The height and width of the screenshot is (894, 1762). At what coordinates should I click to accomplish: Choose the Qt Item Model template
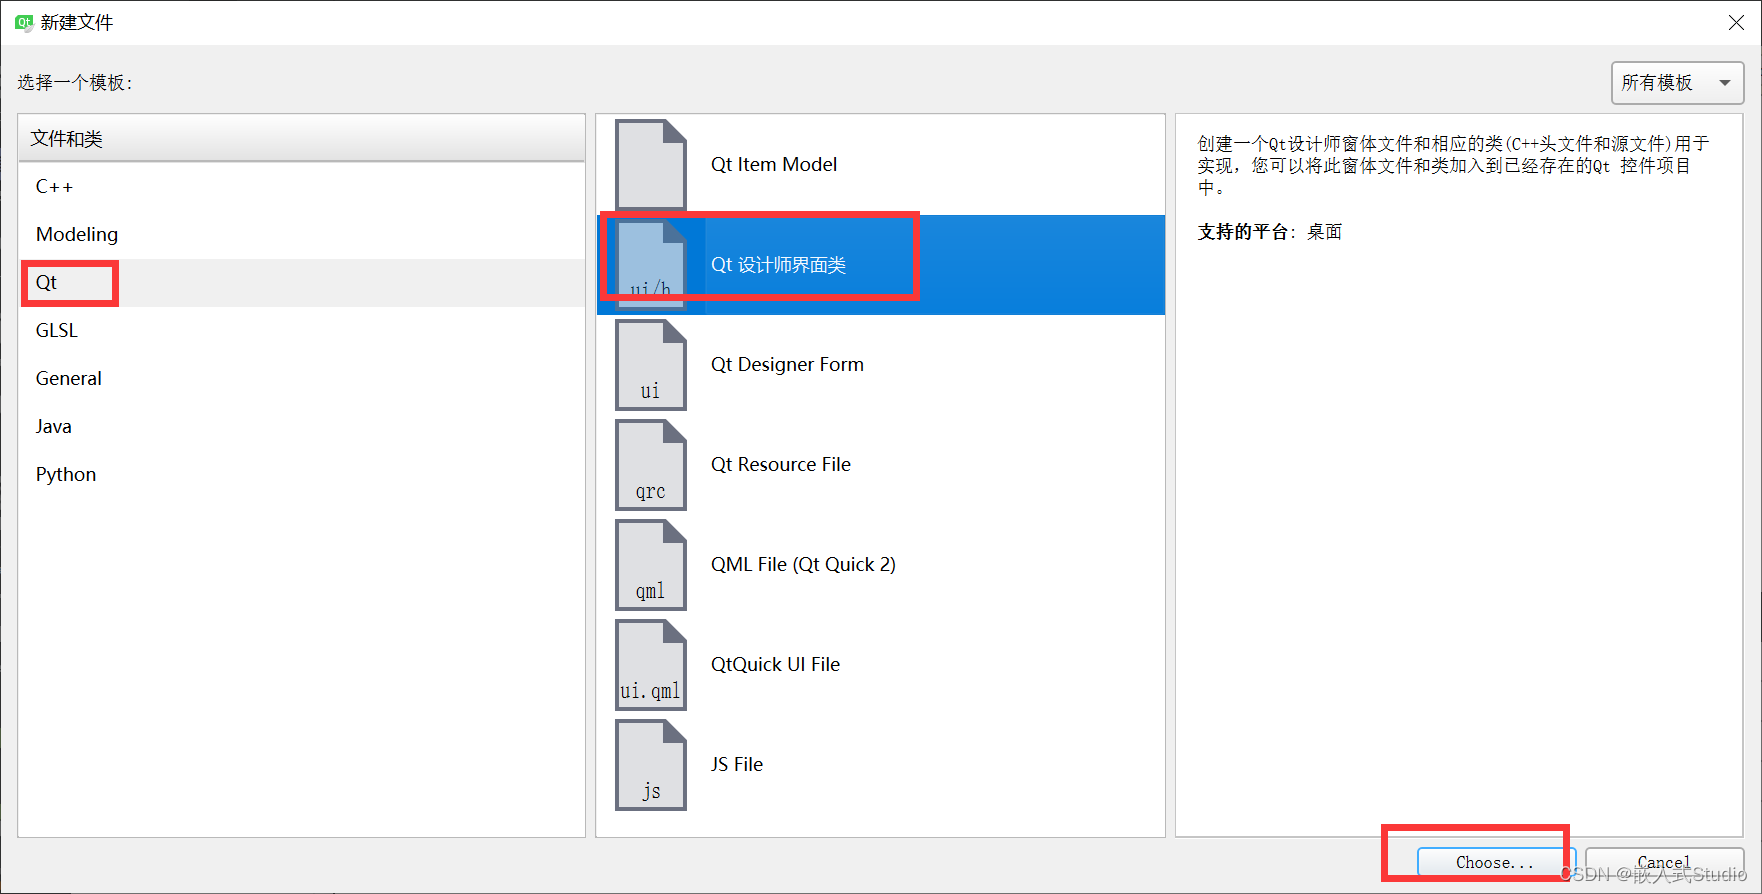[881, 165]
